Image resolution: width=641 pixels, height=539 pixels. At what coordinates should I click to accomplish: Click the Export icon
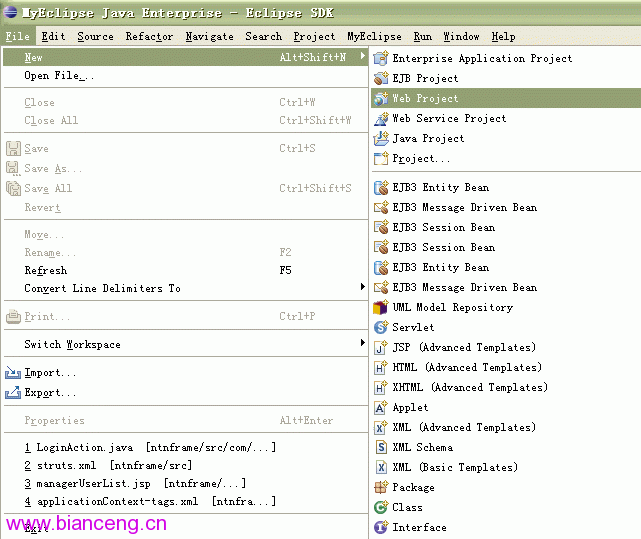pos(13,393)
